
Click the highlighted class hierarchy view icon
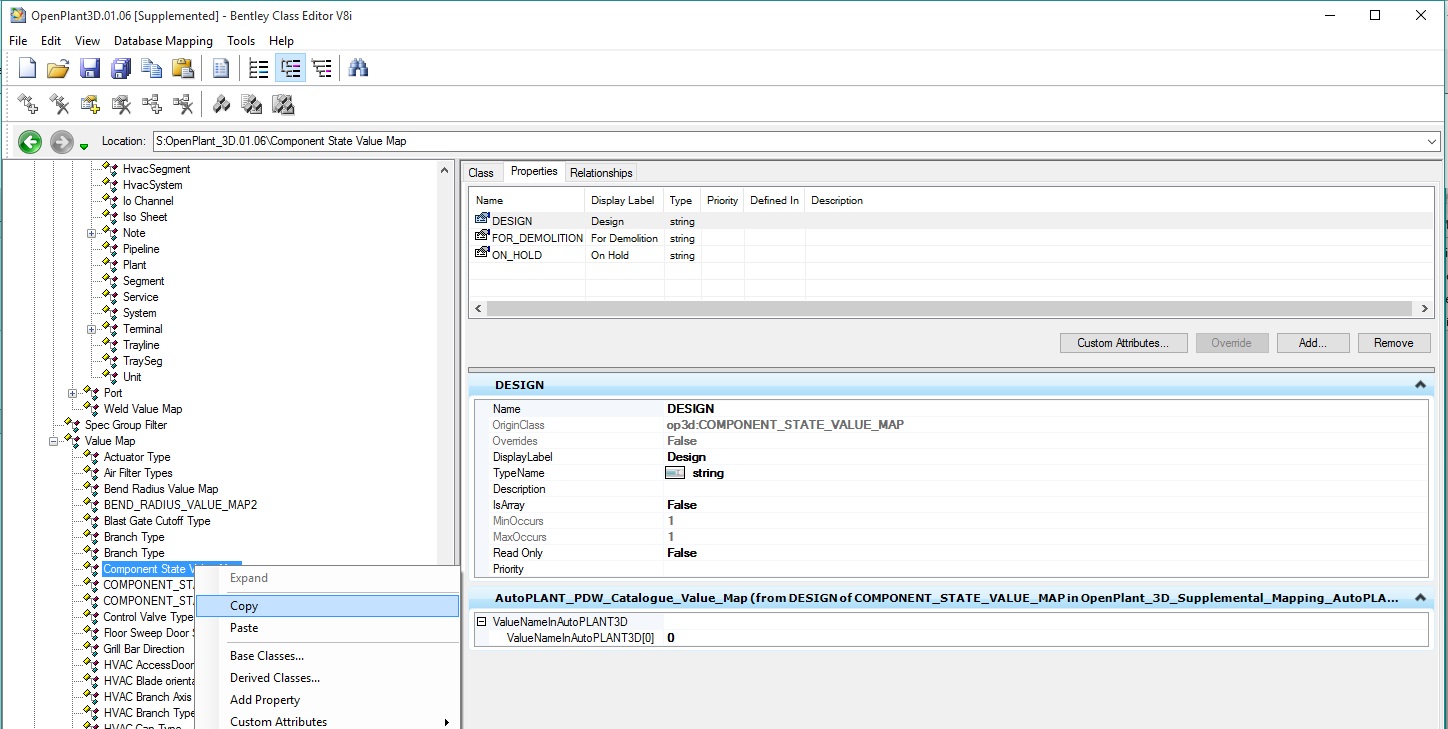[x=290, y=69]
